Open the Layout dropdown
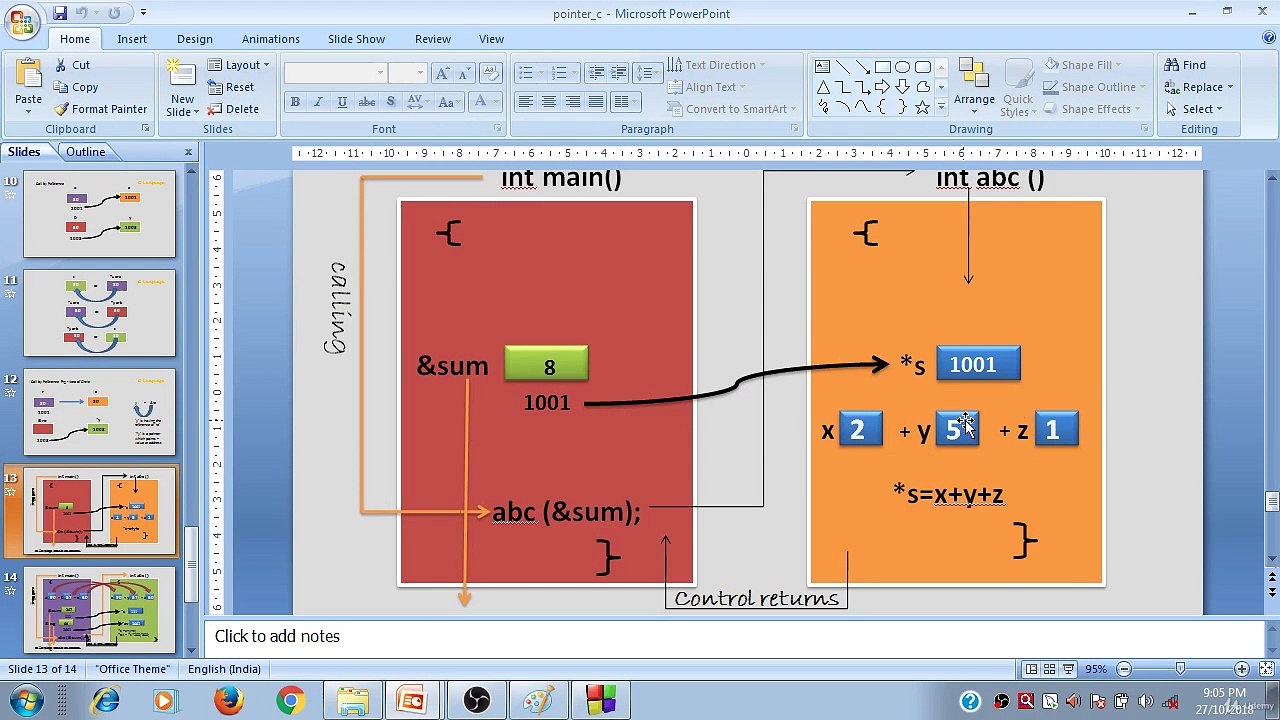This screenshot has height=720, width=1280. pos(239,65)
